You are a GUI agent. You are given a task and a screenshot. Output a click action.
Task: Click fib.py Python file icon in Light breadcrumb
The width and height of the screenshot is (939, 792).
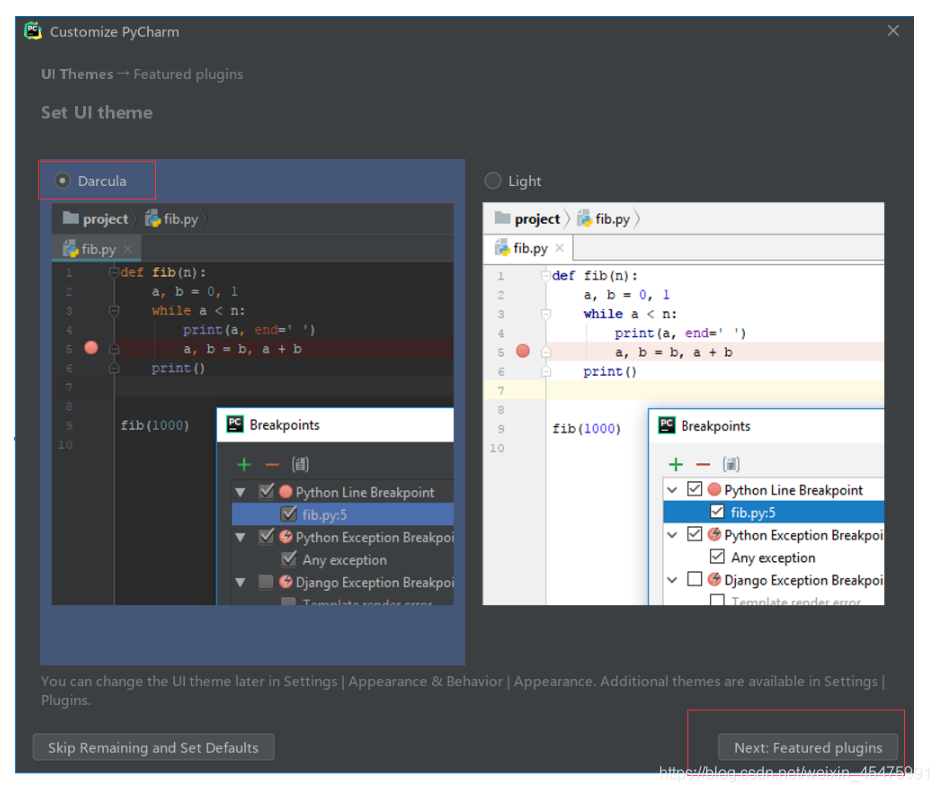click(x=584, y=219)
